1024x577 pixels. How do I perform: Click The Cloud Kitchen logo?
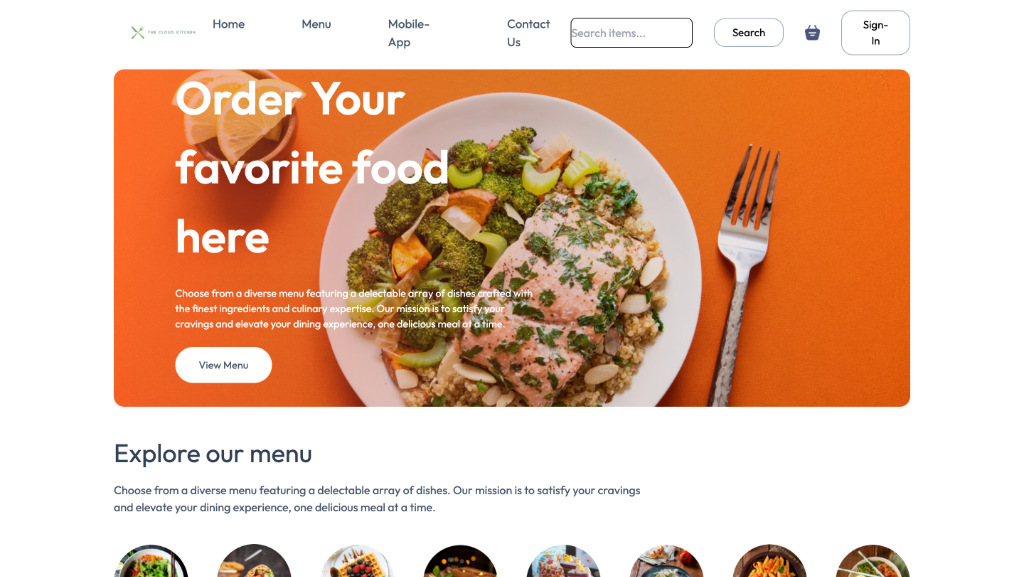click(163, 32)
